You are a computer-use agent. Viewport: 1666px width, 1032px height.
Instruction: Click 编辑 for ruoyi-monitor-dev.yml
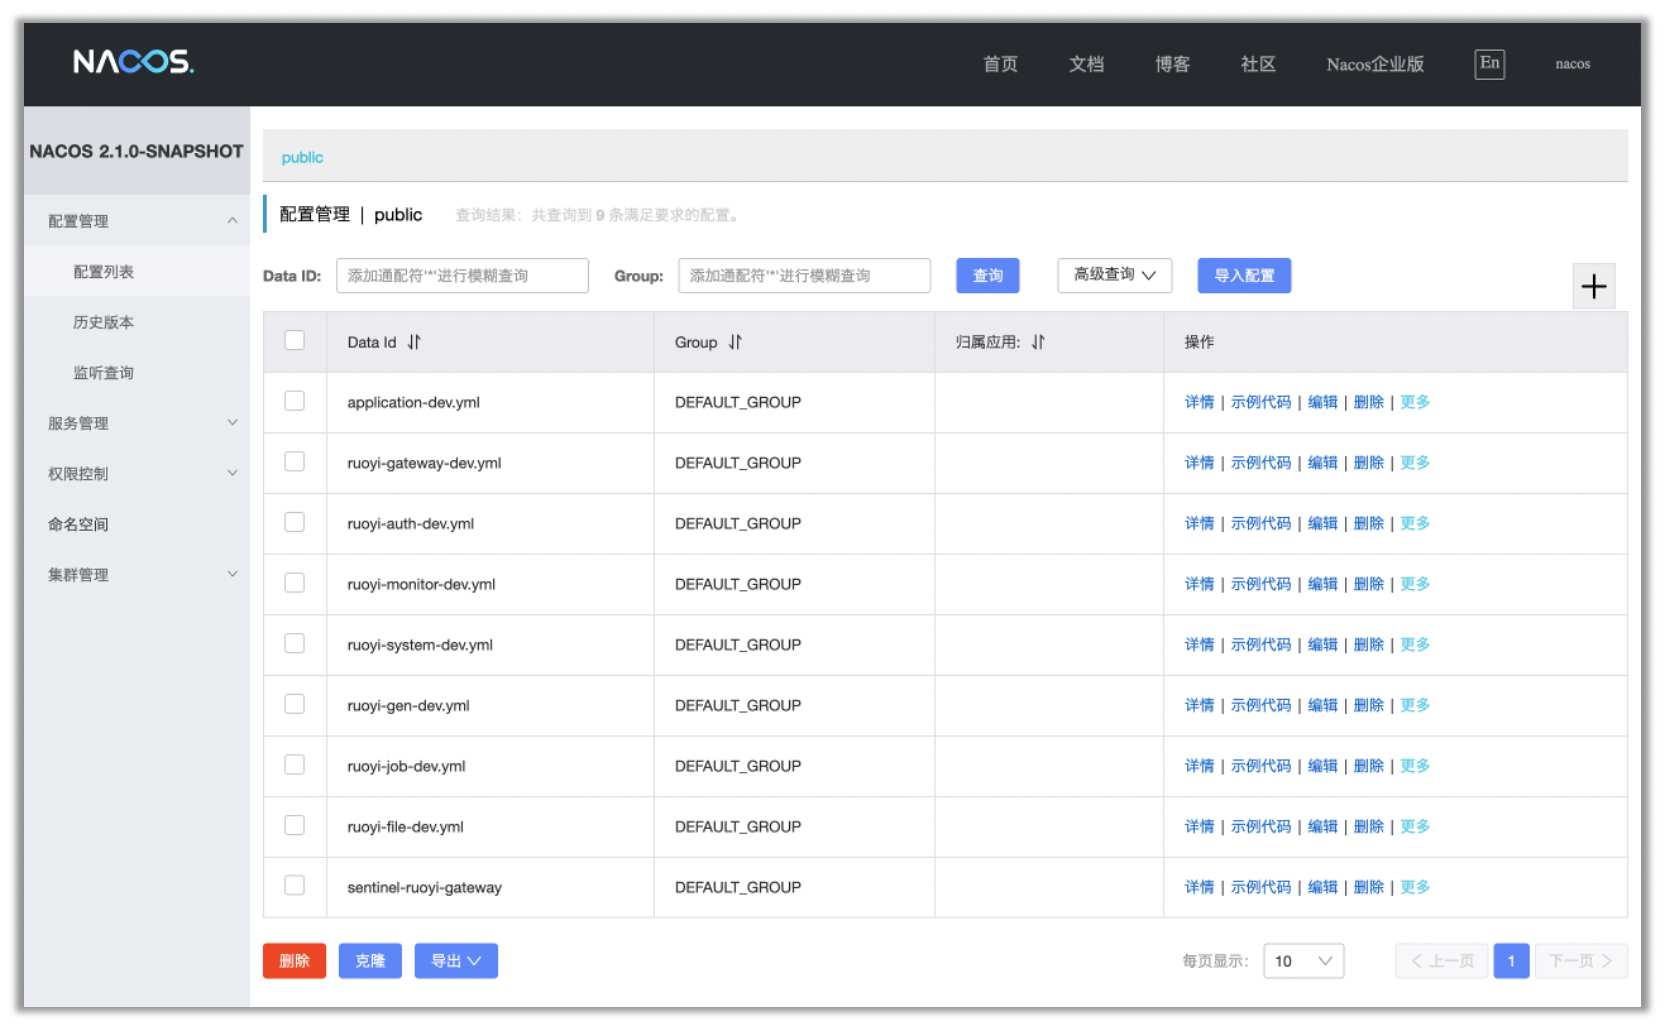pyautogui.click(x=1322, y=584)
